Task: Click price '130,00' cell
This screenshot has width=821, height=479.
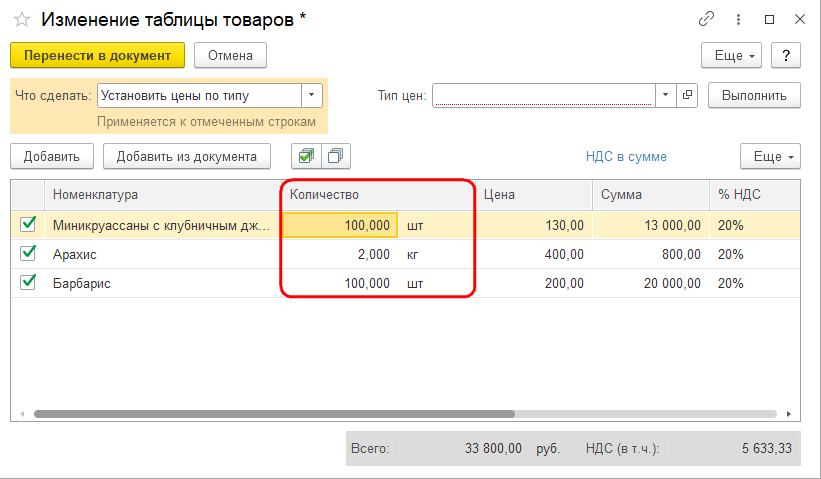Action: pyautogui.click(x=534, y=225)
